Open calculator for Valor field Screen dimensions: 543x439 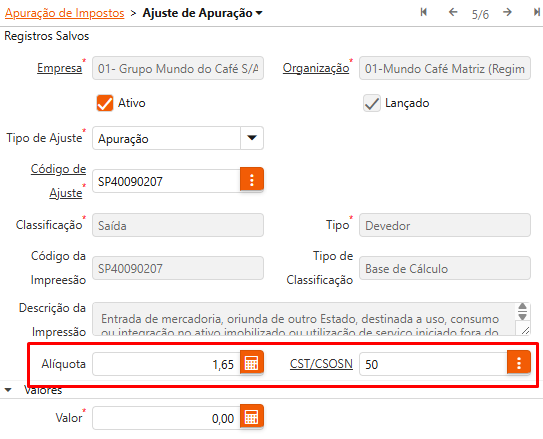point(252,416)
